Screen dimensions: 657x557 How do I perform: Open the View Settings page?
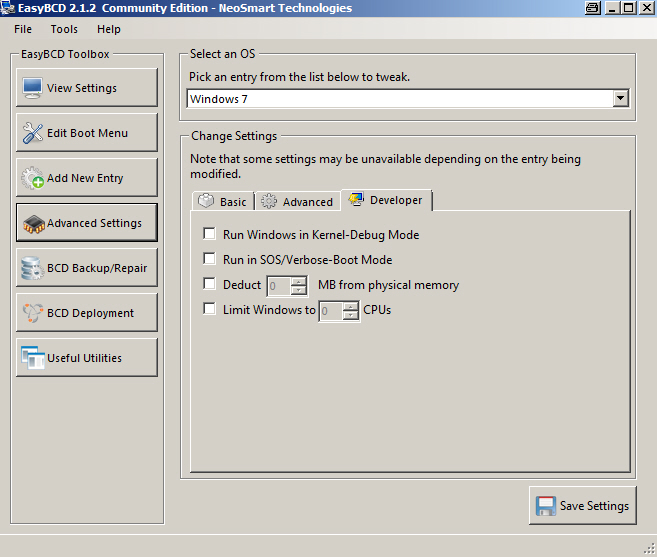87,88
